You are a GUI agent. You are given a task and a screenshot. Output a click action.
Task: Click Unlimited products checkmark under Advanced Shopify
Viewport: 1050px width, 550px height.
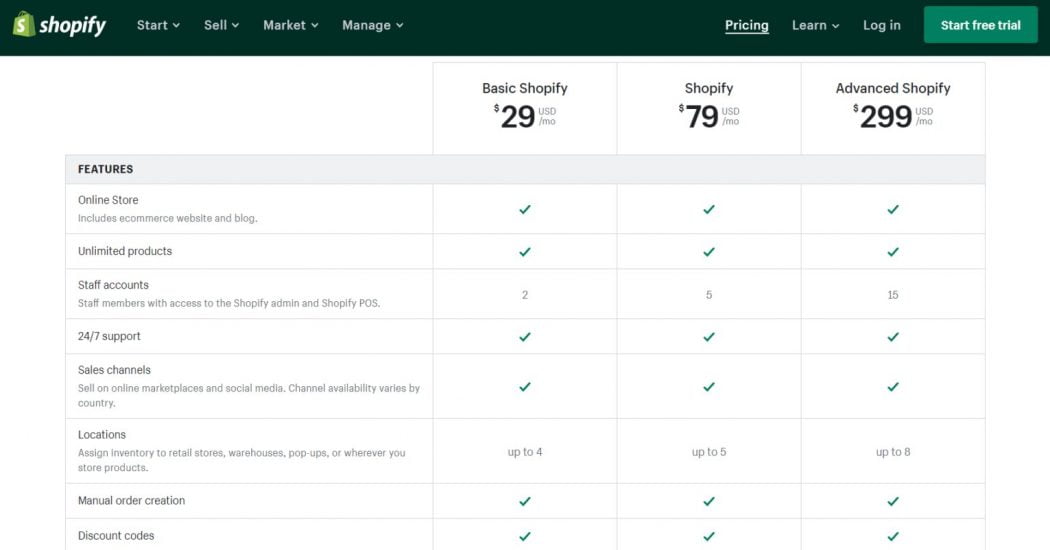[x=893, y=252]
